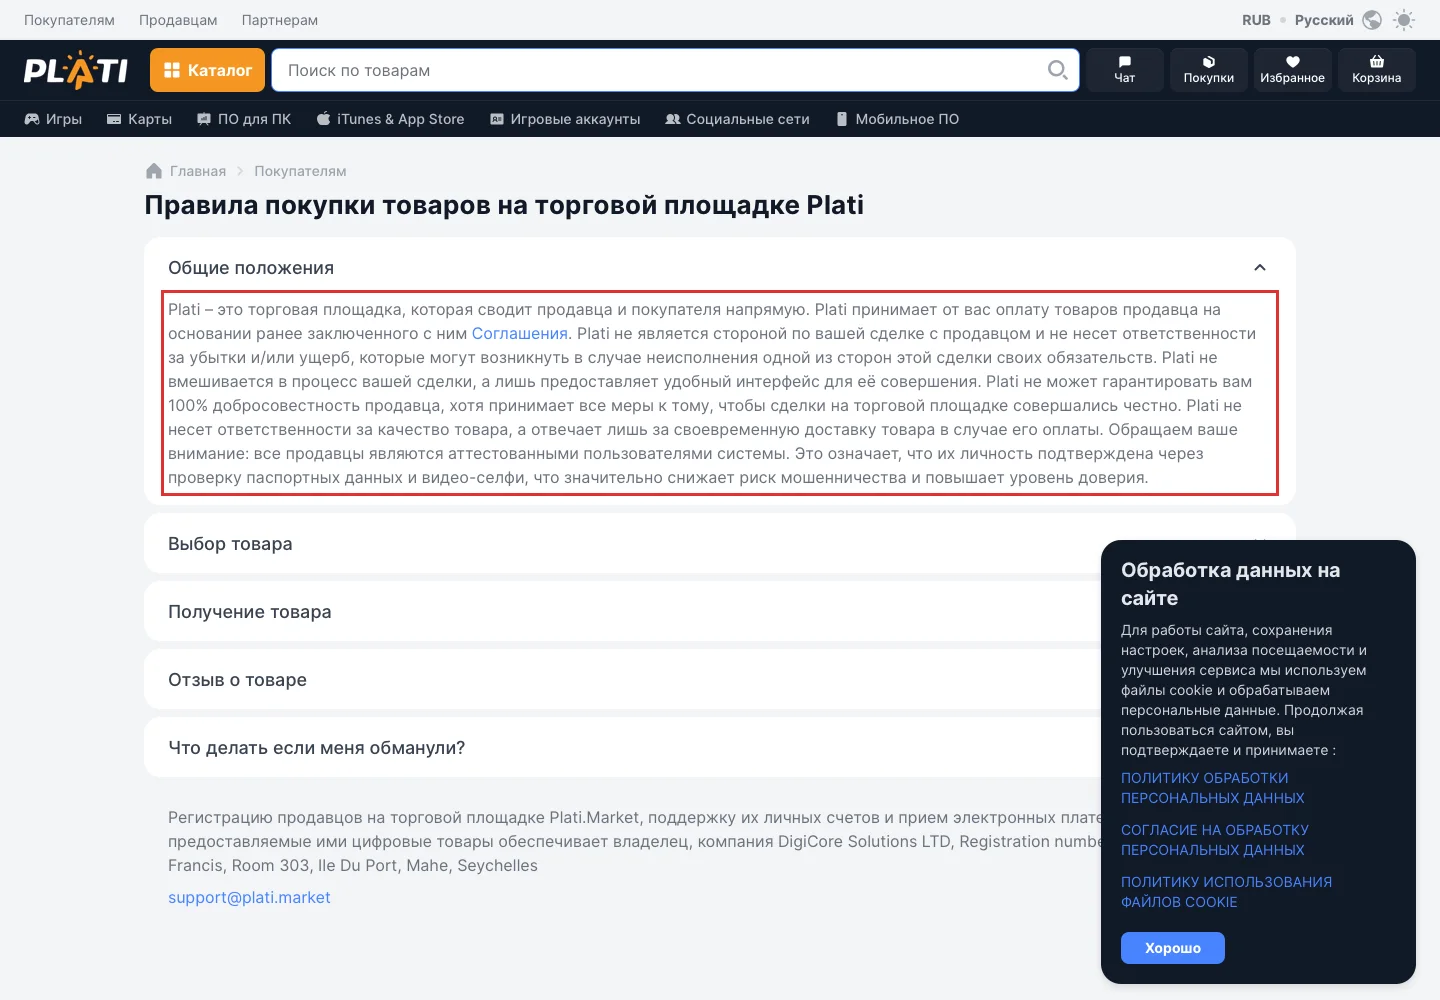
Task: Open Продавцам top menu link
Action: click(178, 20)
